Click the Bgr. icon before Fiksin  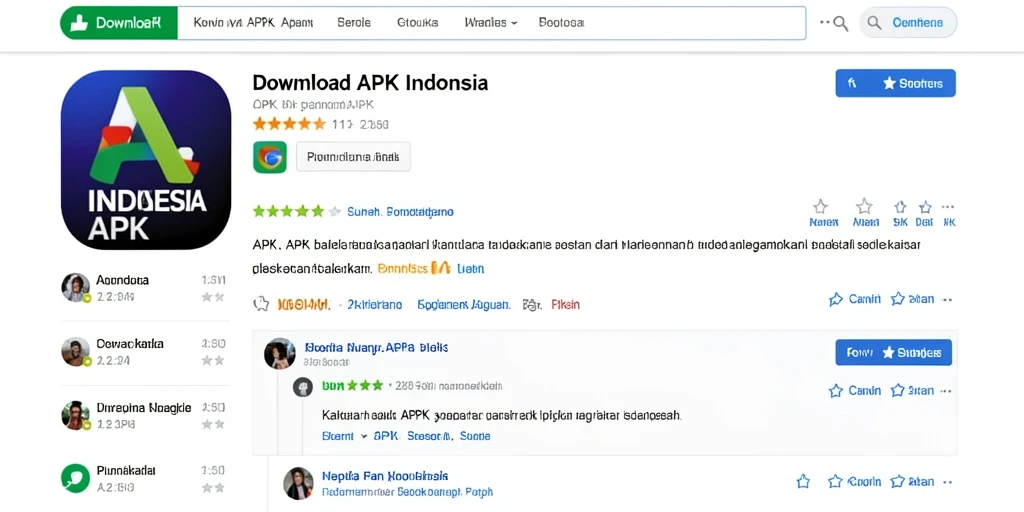[532, 304]
